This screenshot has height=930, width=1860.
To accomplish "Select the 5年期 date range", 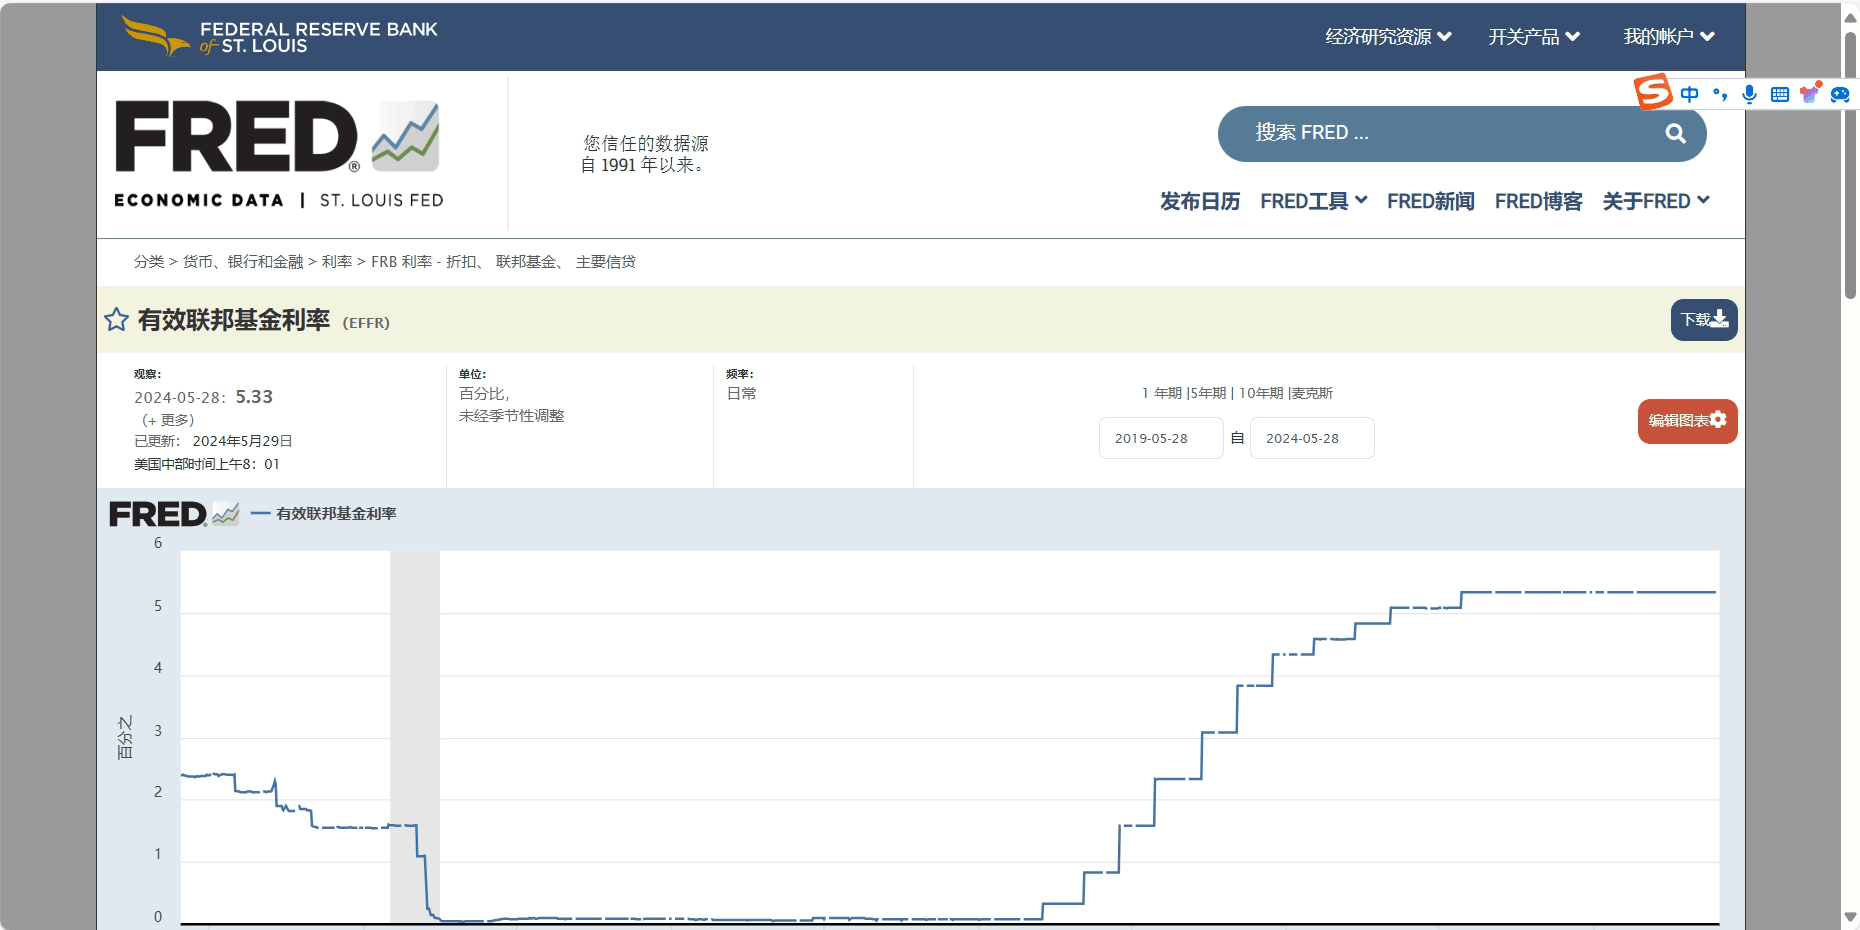I will click(x=1208, y=393).
